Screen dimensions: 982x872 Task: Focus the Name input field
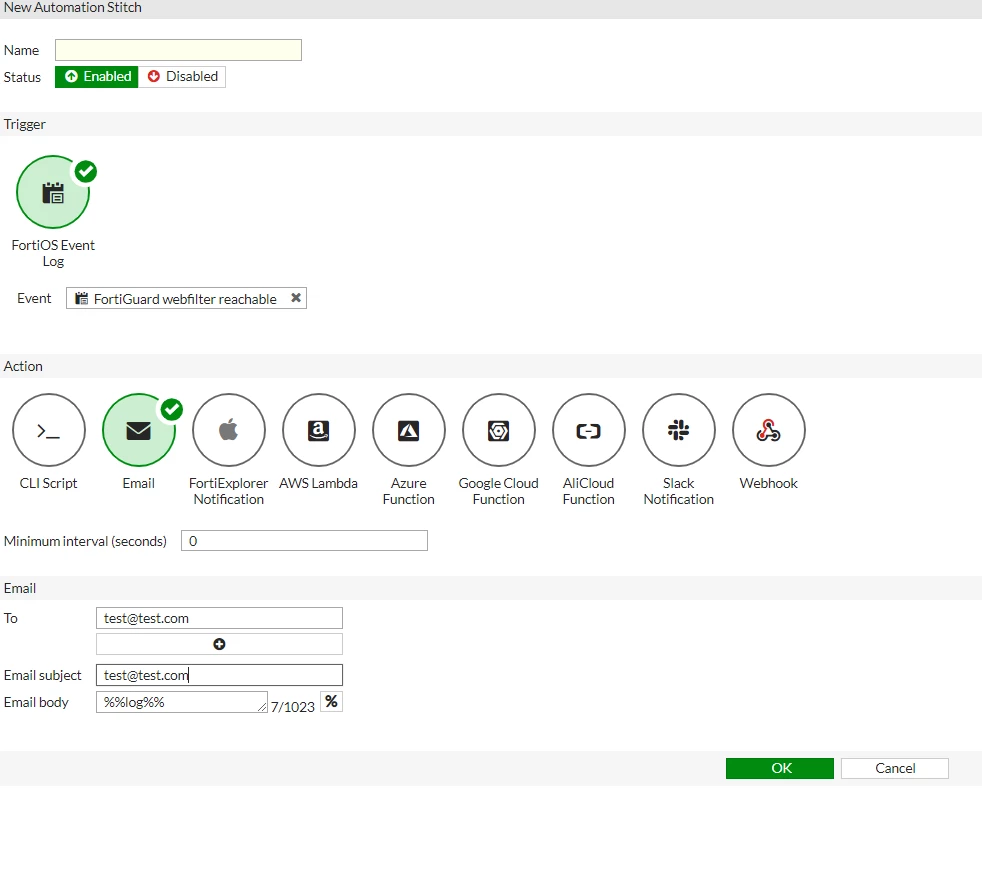(x=178, y=50)
